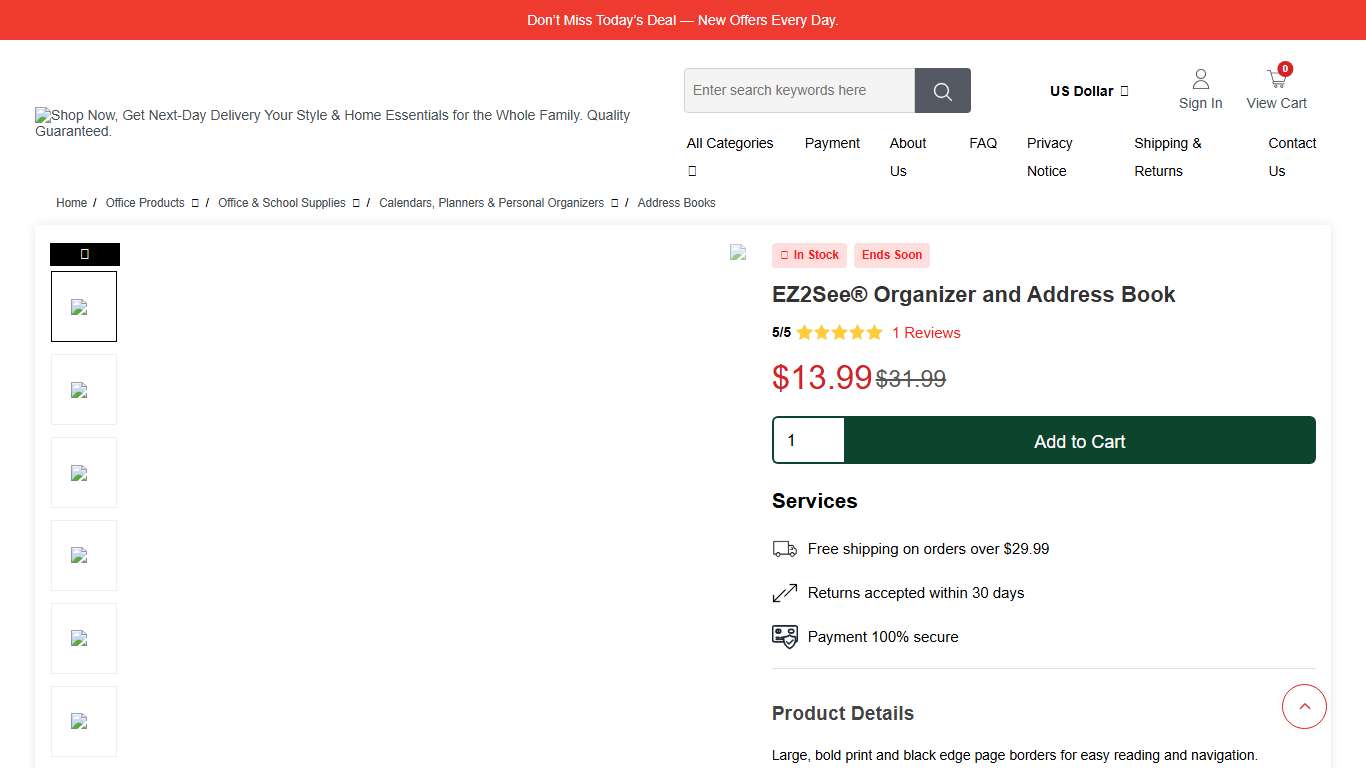This screenshot has height=768, width=1366.
Task: Click the Add to Cart button
Action: pyautogui.click(x=1080, y=440)
